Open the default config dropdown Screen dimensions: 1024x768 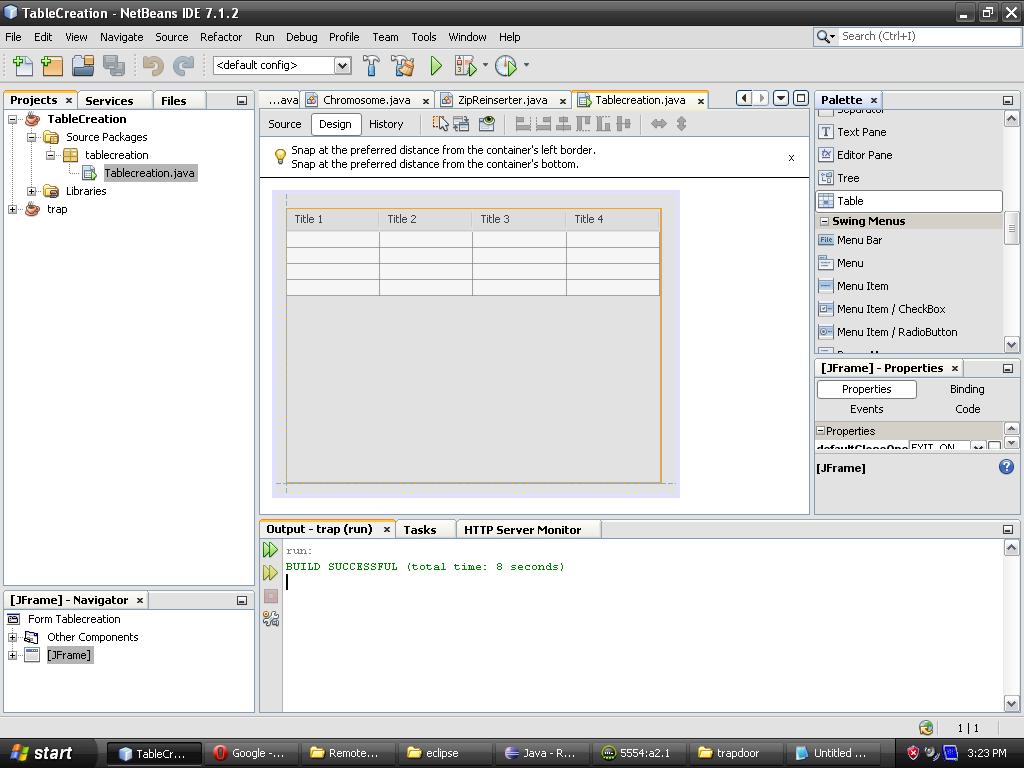point(341,65)
